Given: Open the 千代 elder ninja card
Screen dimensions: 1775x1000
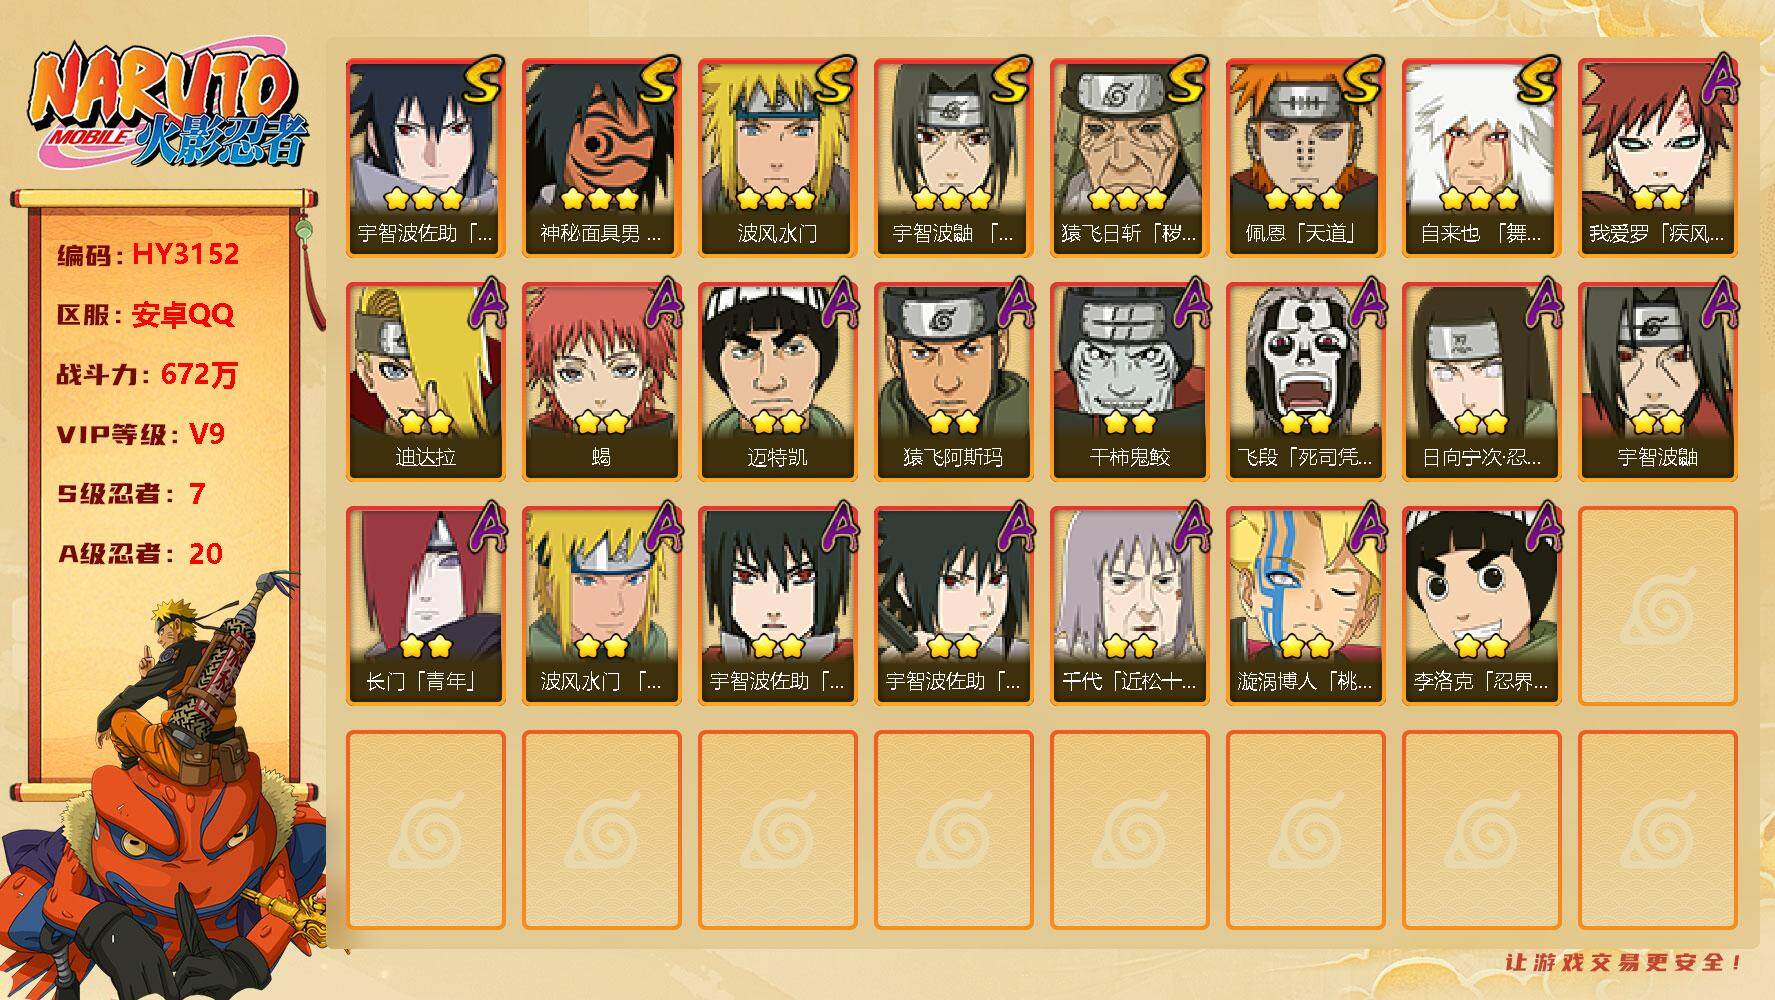Looking at the screenshot, I should tap(1129, 606).
